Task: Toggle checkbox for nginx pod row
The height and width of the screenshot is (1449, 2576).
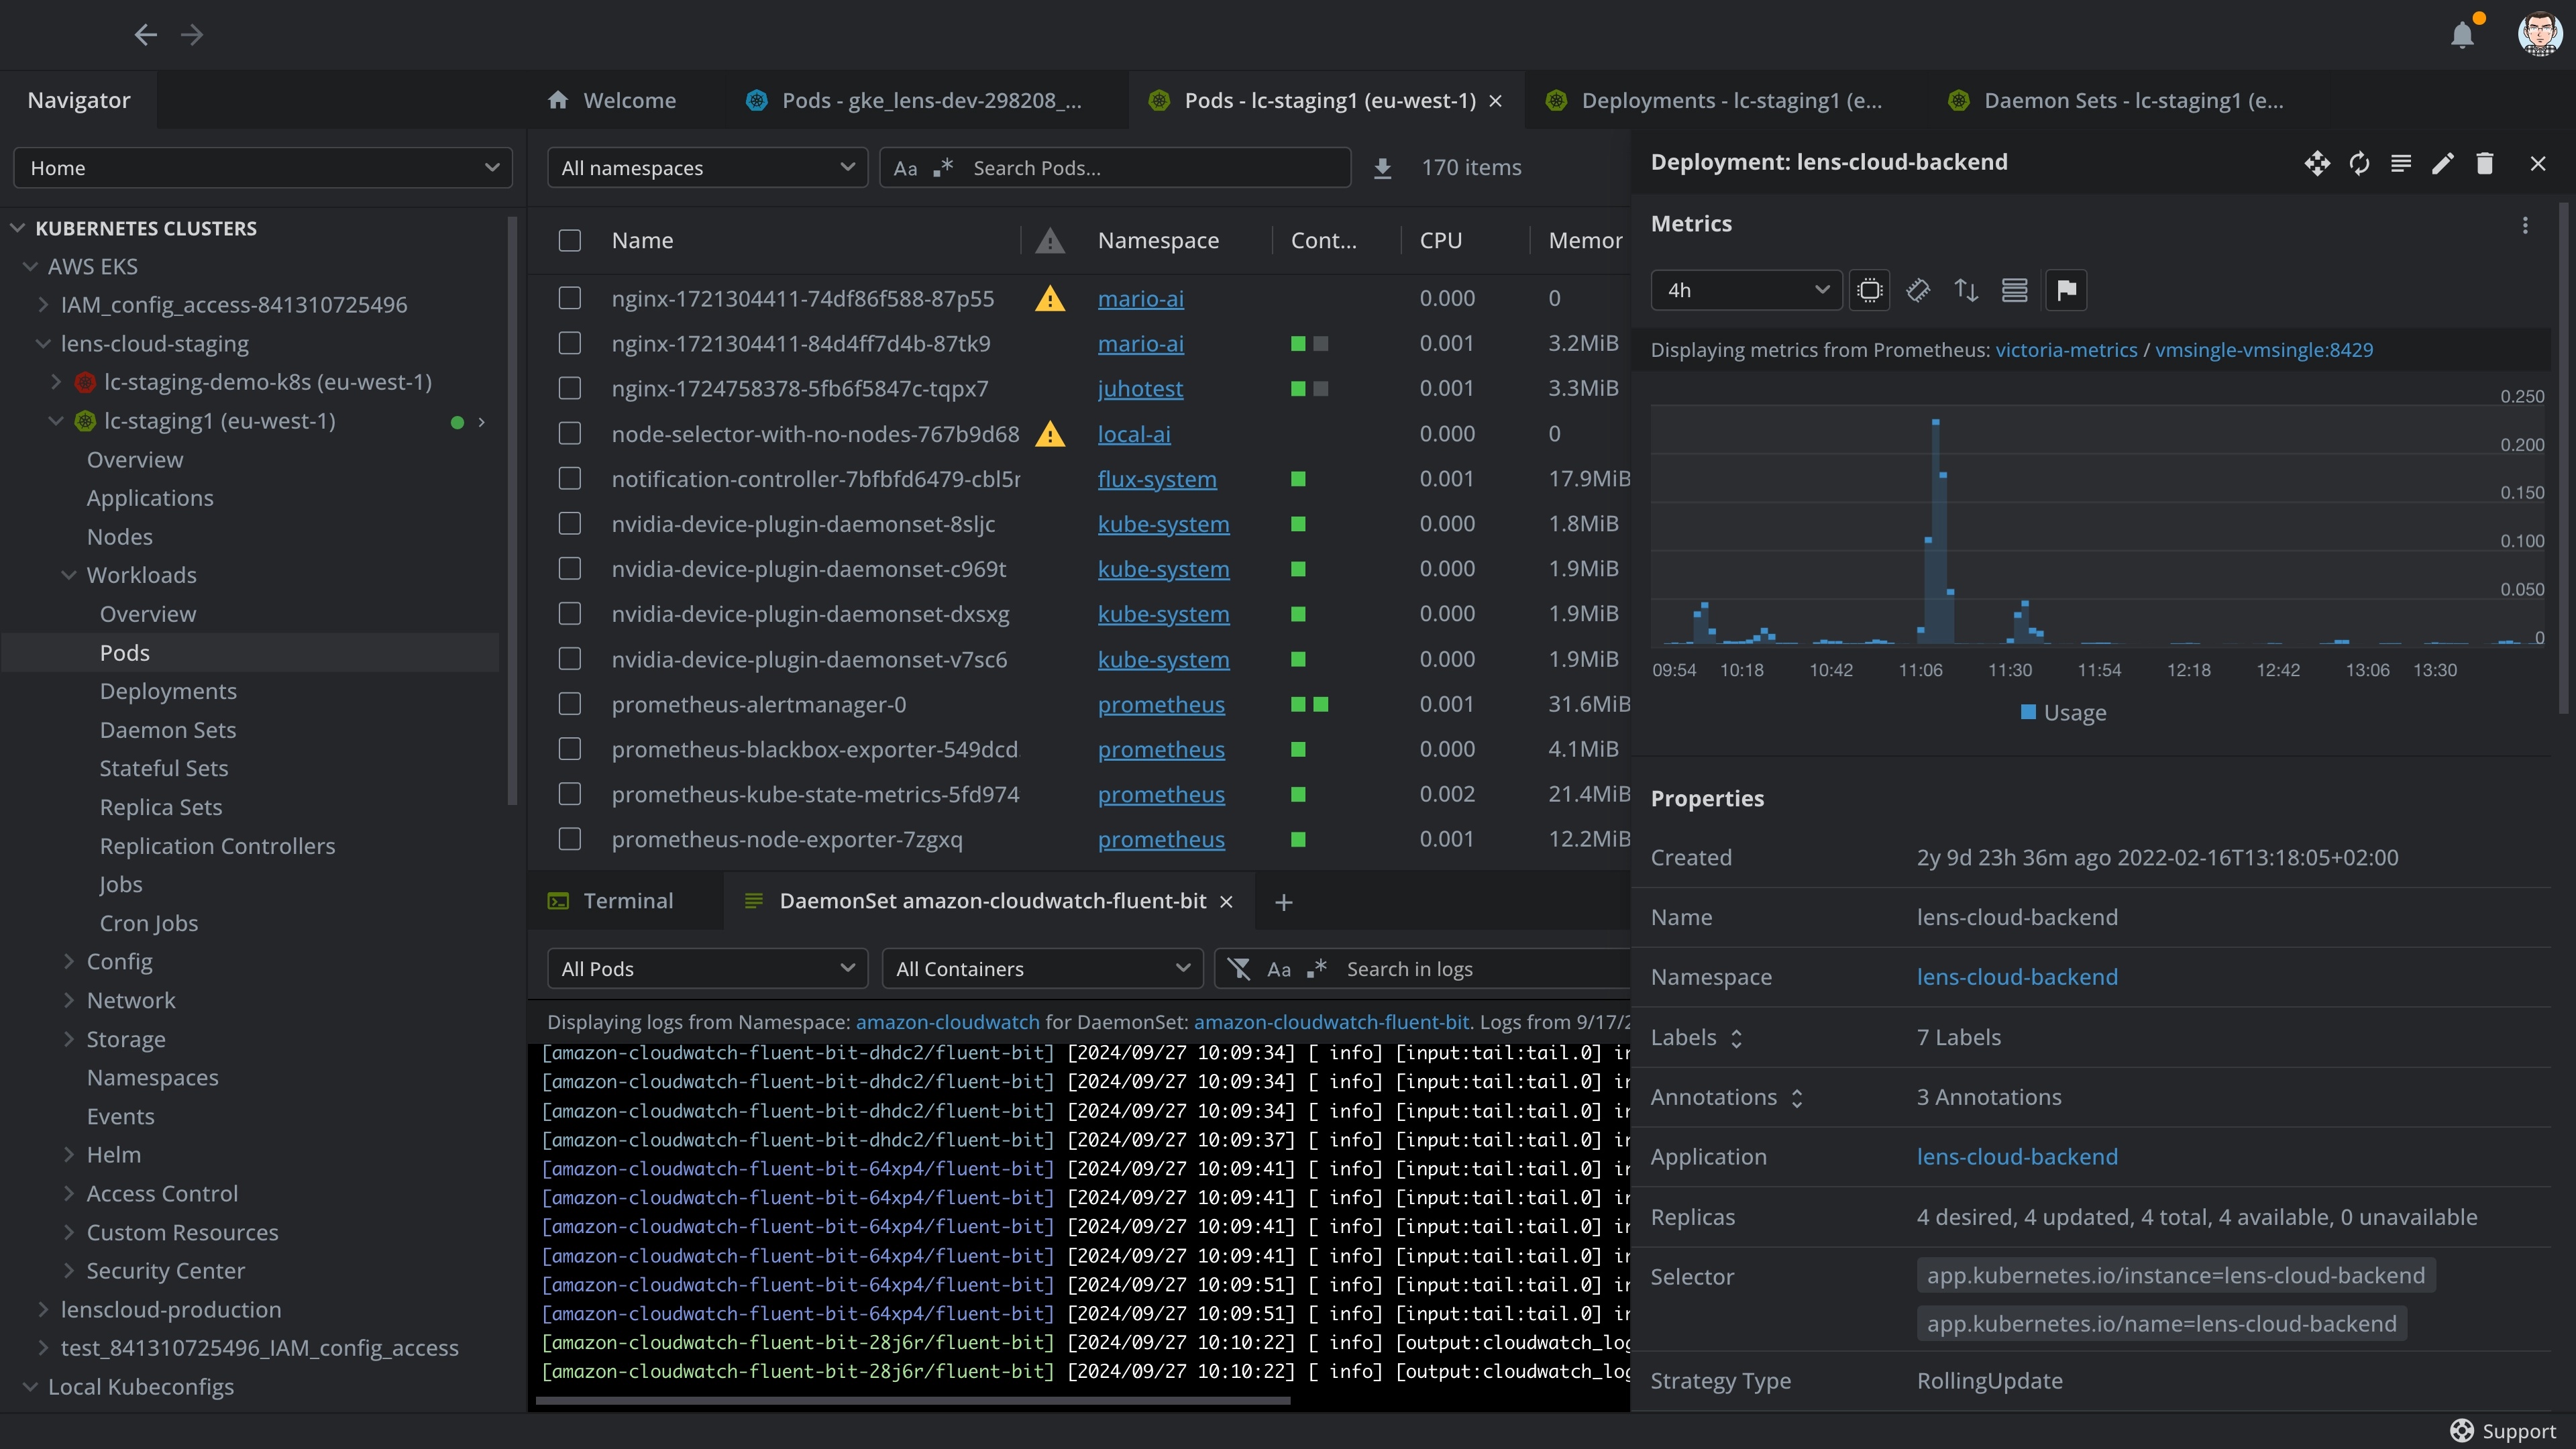Action: (x=570, y=297)
